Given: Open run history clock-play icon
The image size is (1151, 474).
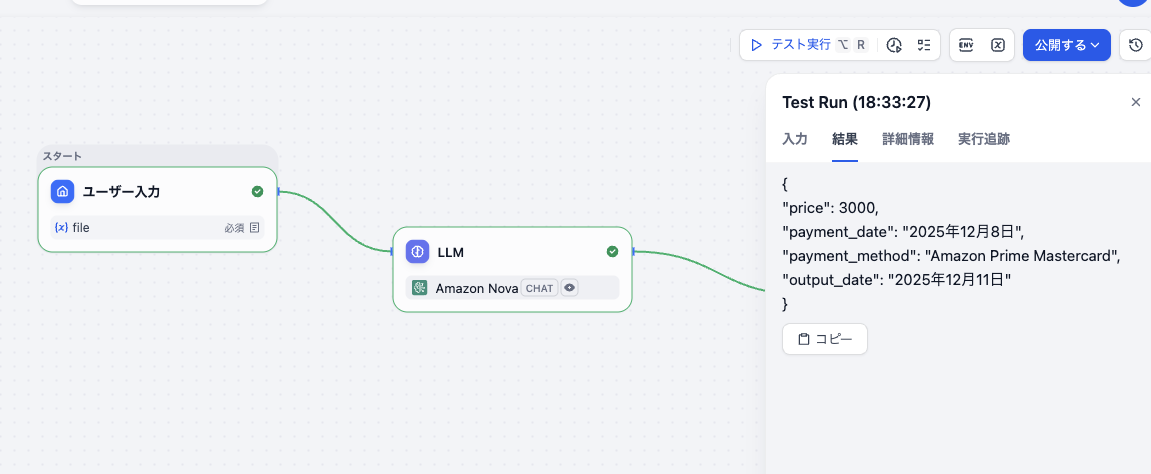Looking at the screenshot, I should [893, 45].
